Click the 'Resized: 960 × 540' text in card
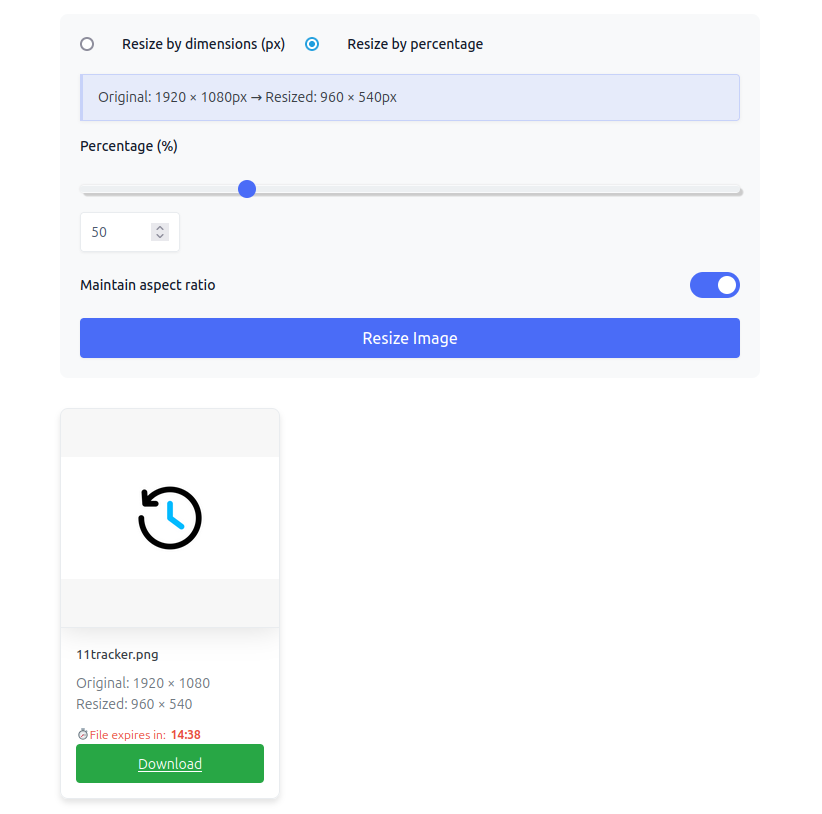Screen dimensions: 822x814 (134, 704)
